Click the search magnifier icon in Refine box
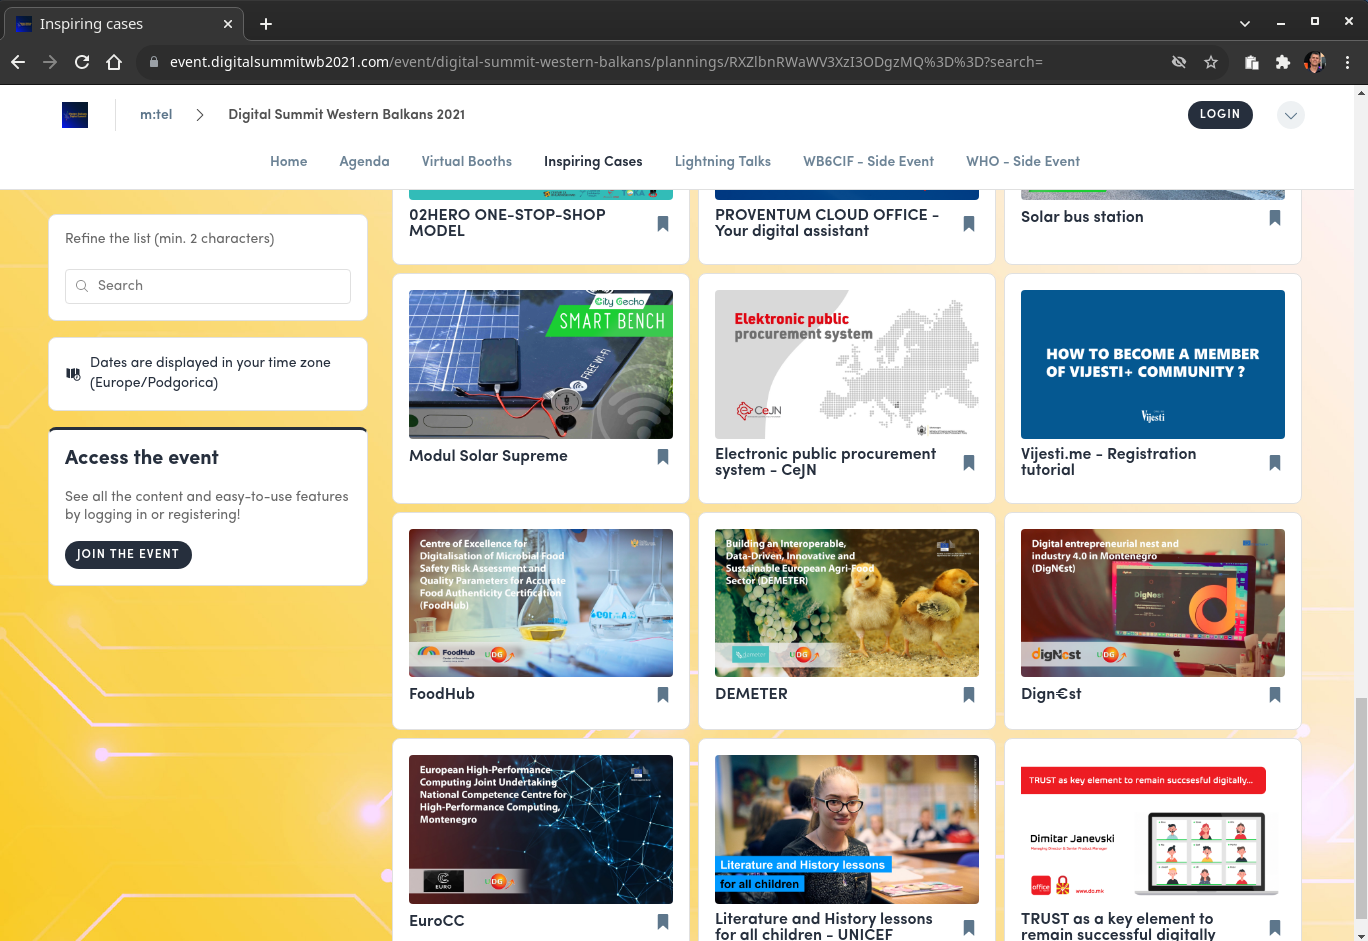The image size is (1368, 941). [x=82, y=286]
